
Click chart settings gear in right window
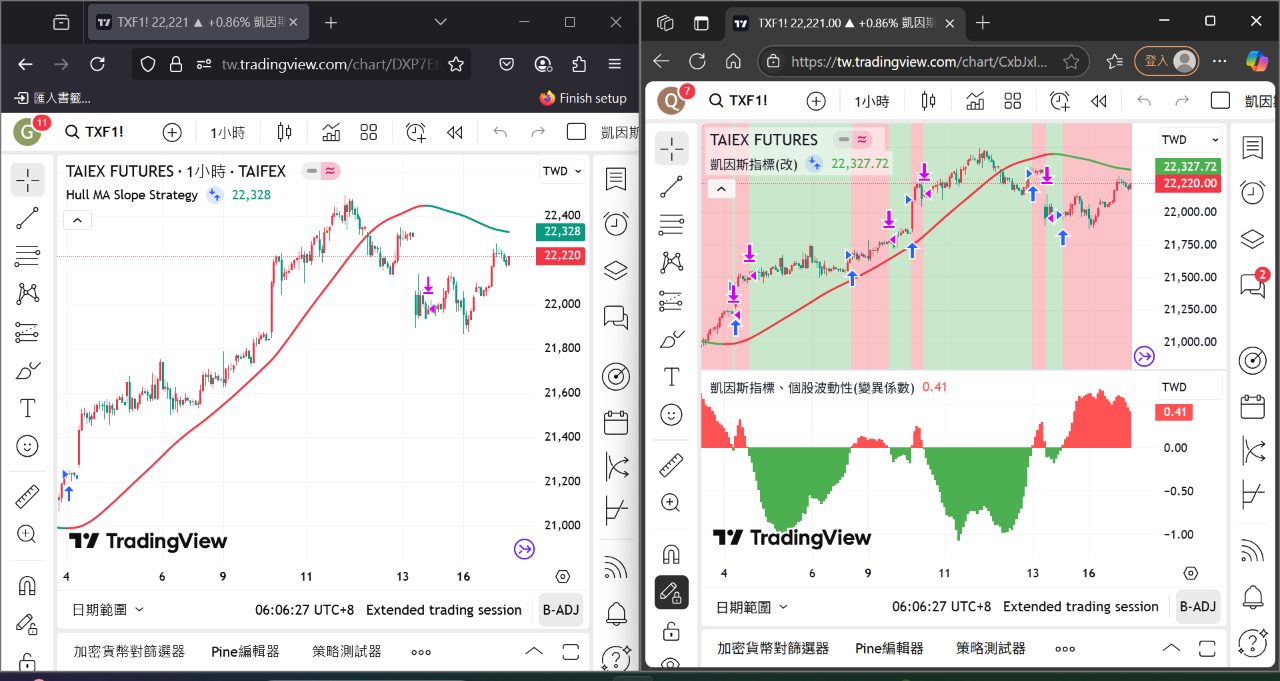[1190, 573]
